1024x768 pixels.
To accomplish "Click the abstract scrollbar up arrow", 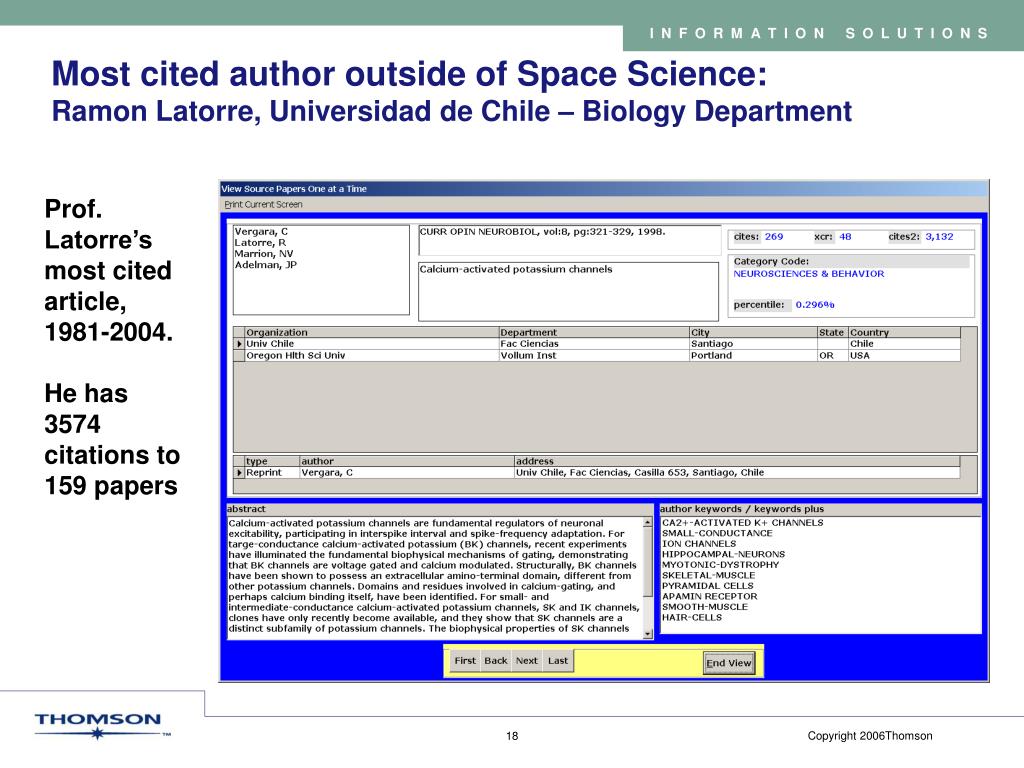I will 648,522.
